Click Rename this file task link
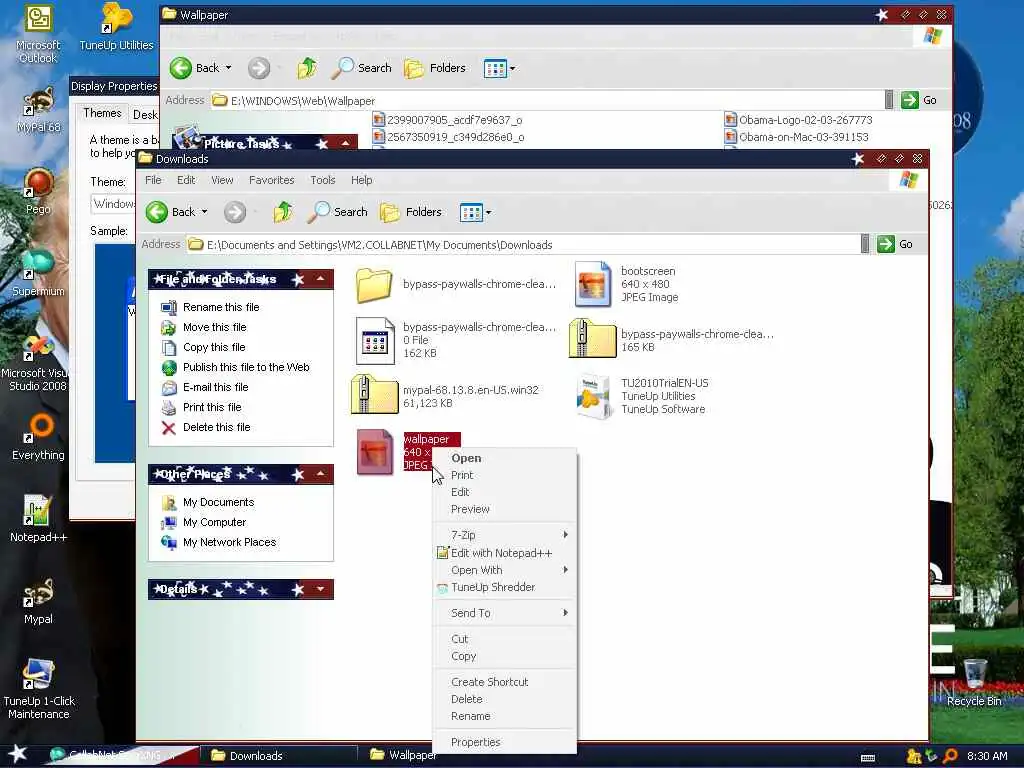The width and height of the screenshot is (1024, 768). 221,307
